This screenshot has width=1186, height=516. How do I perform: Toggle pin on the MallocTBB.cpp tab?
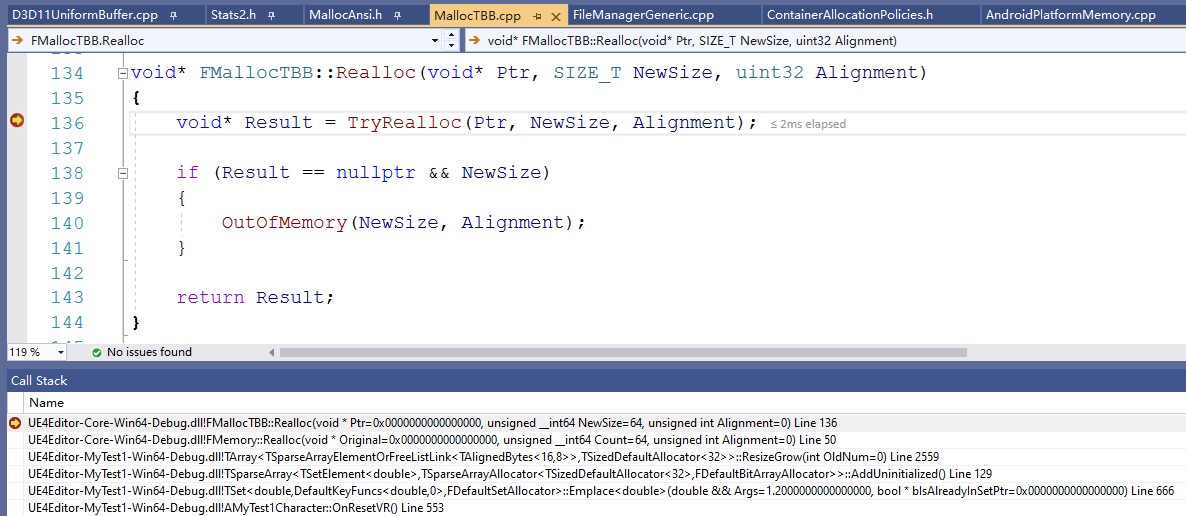pos(537,16)
